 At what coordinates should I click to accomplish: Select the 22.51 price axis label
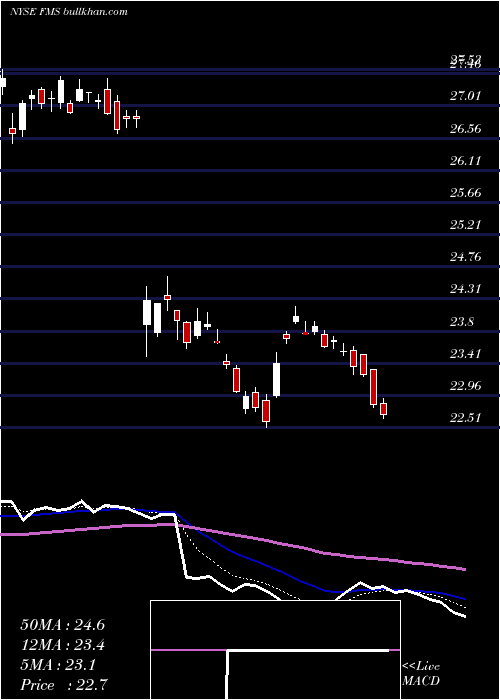coord(466,418)
